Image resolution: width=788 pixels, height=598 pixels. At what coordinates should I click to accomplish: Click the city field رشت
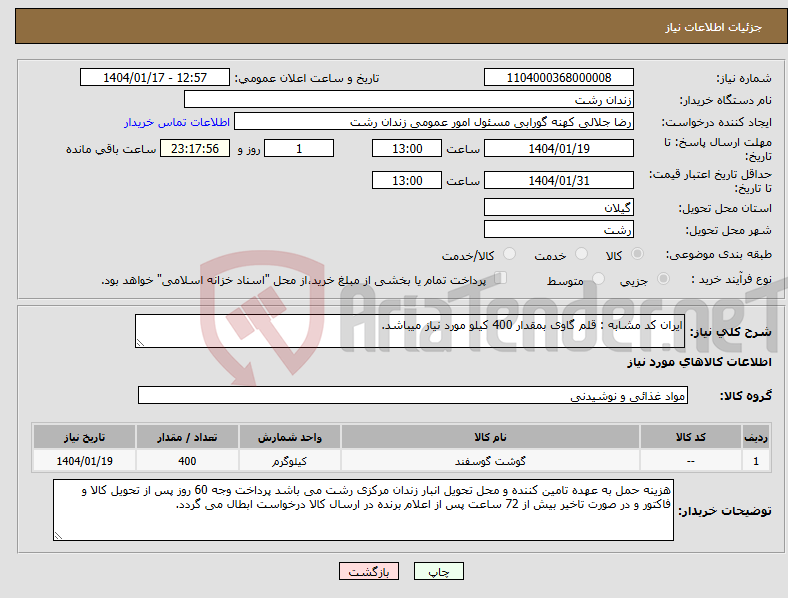559,229
